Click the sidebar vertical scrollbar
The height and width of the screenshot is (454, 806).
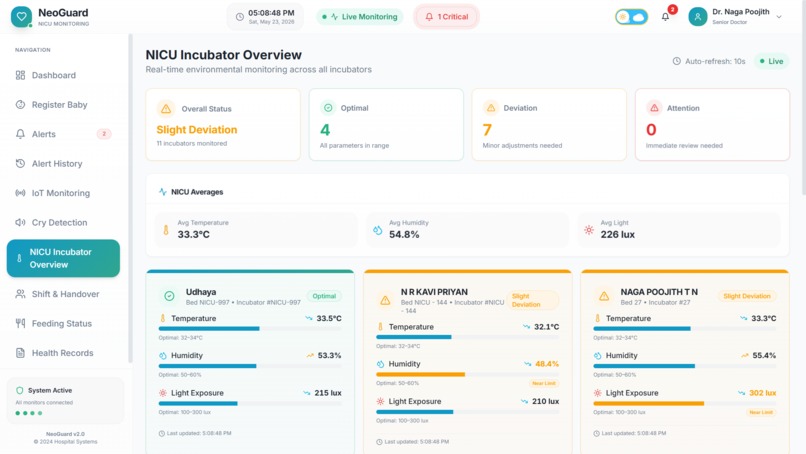pos(131,198)
